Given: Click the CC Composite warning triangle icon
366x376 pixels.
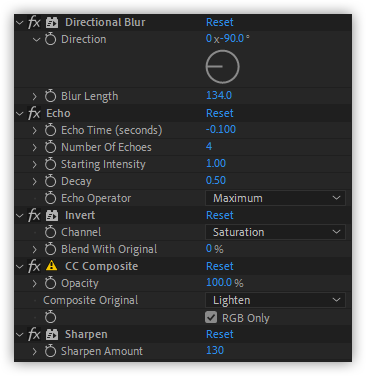Looking at the screenshot, I should (52, 266).
